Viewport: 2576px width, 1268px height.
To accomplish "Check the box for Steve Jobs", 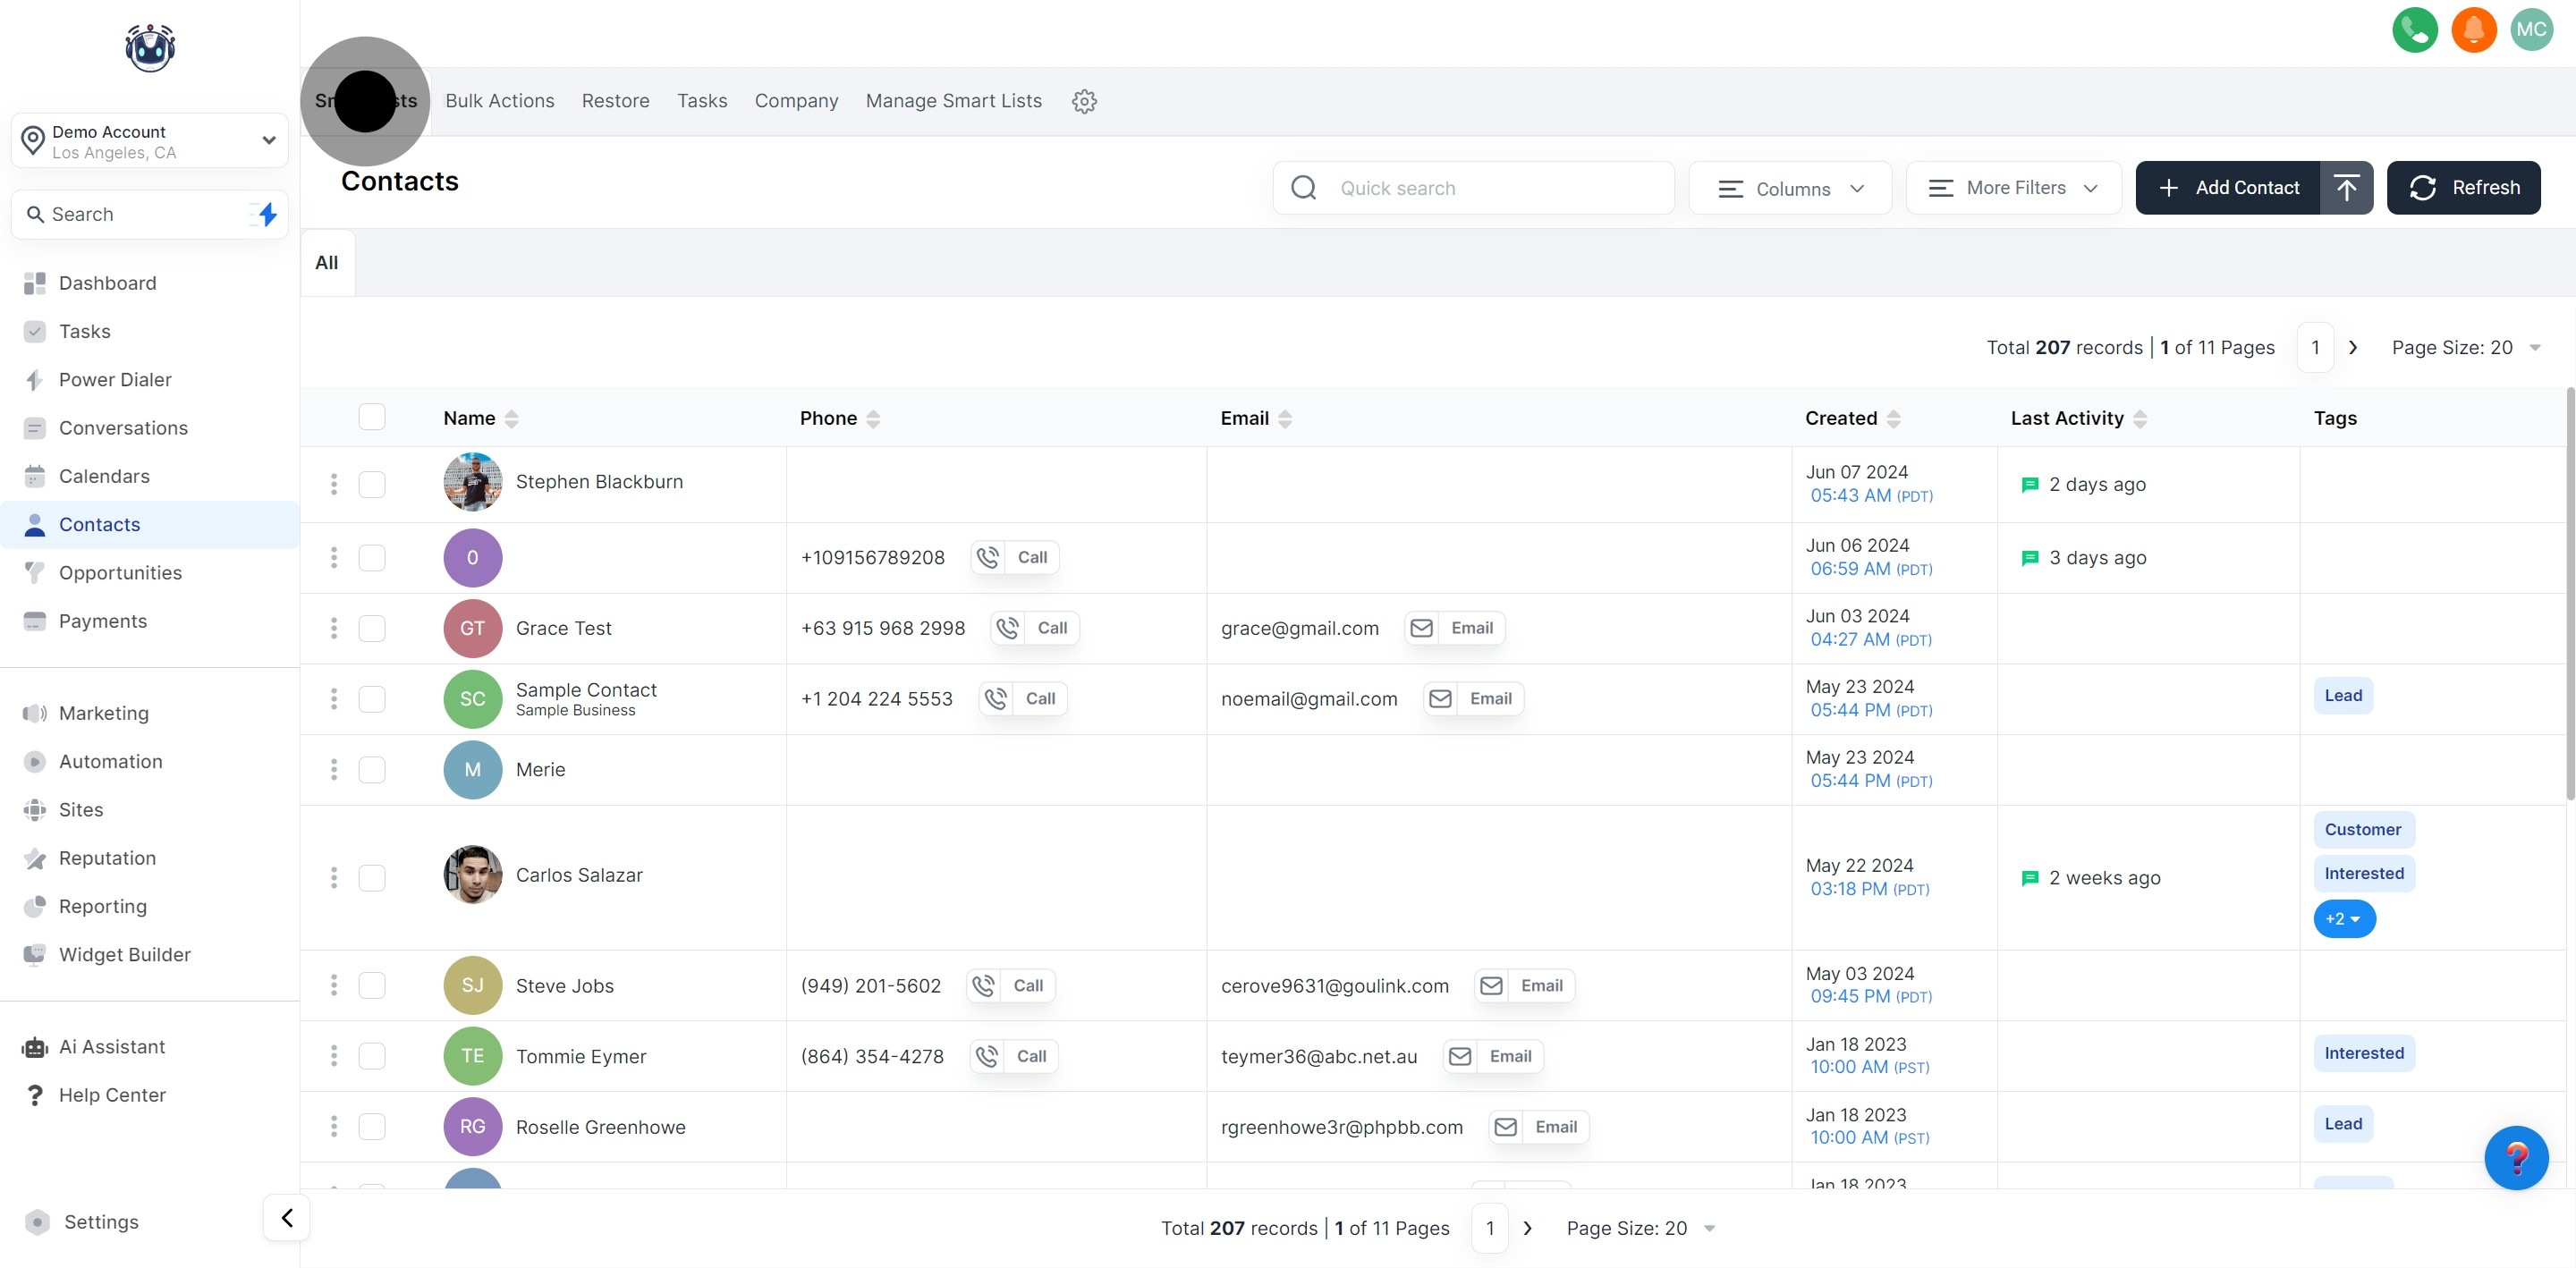I will pyautogui.click(x=372, y=985).
